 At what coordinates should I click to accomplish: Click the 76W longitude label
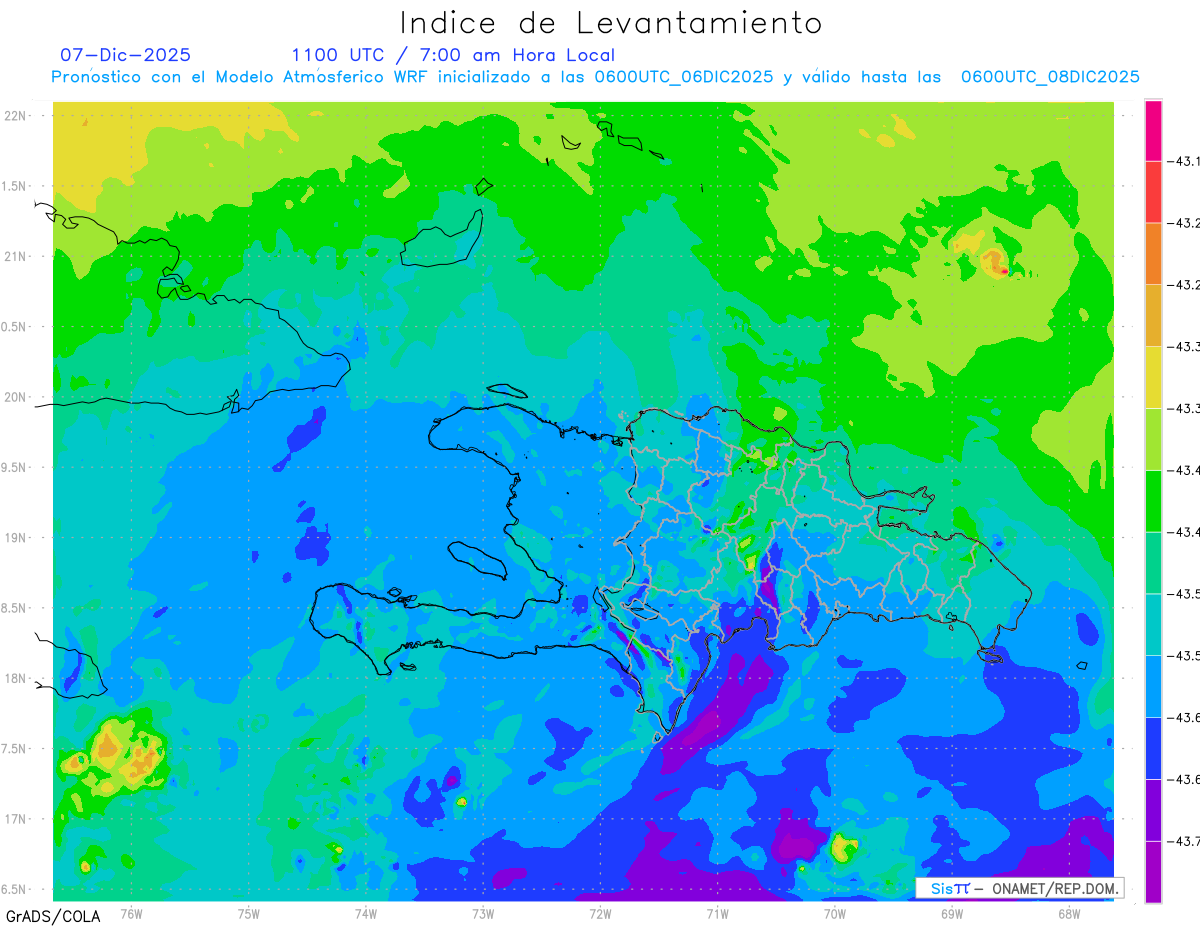[x=131, y=913]
